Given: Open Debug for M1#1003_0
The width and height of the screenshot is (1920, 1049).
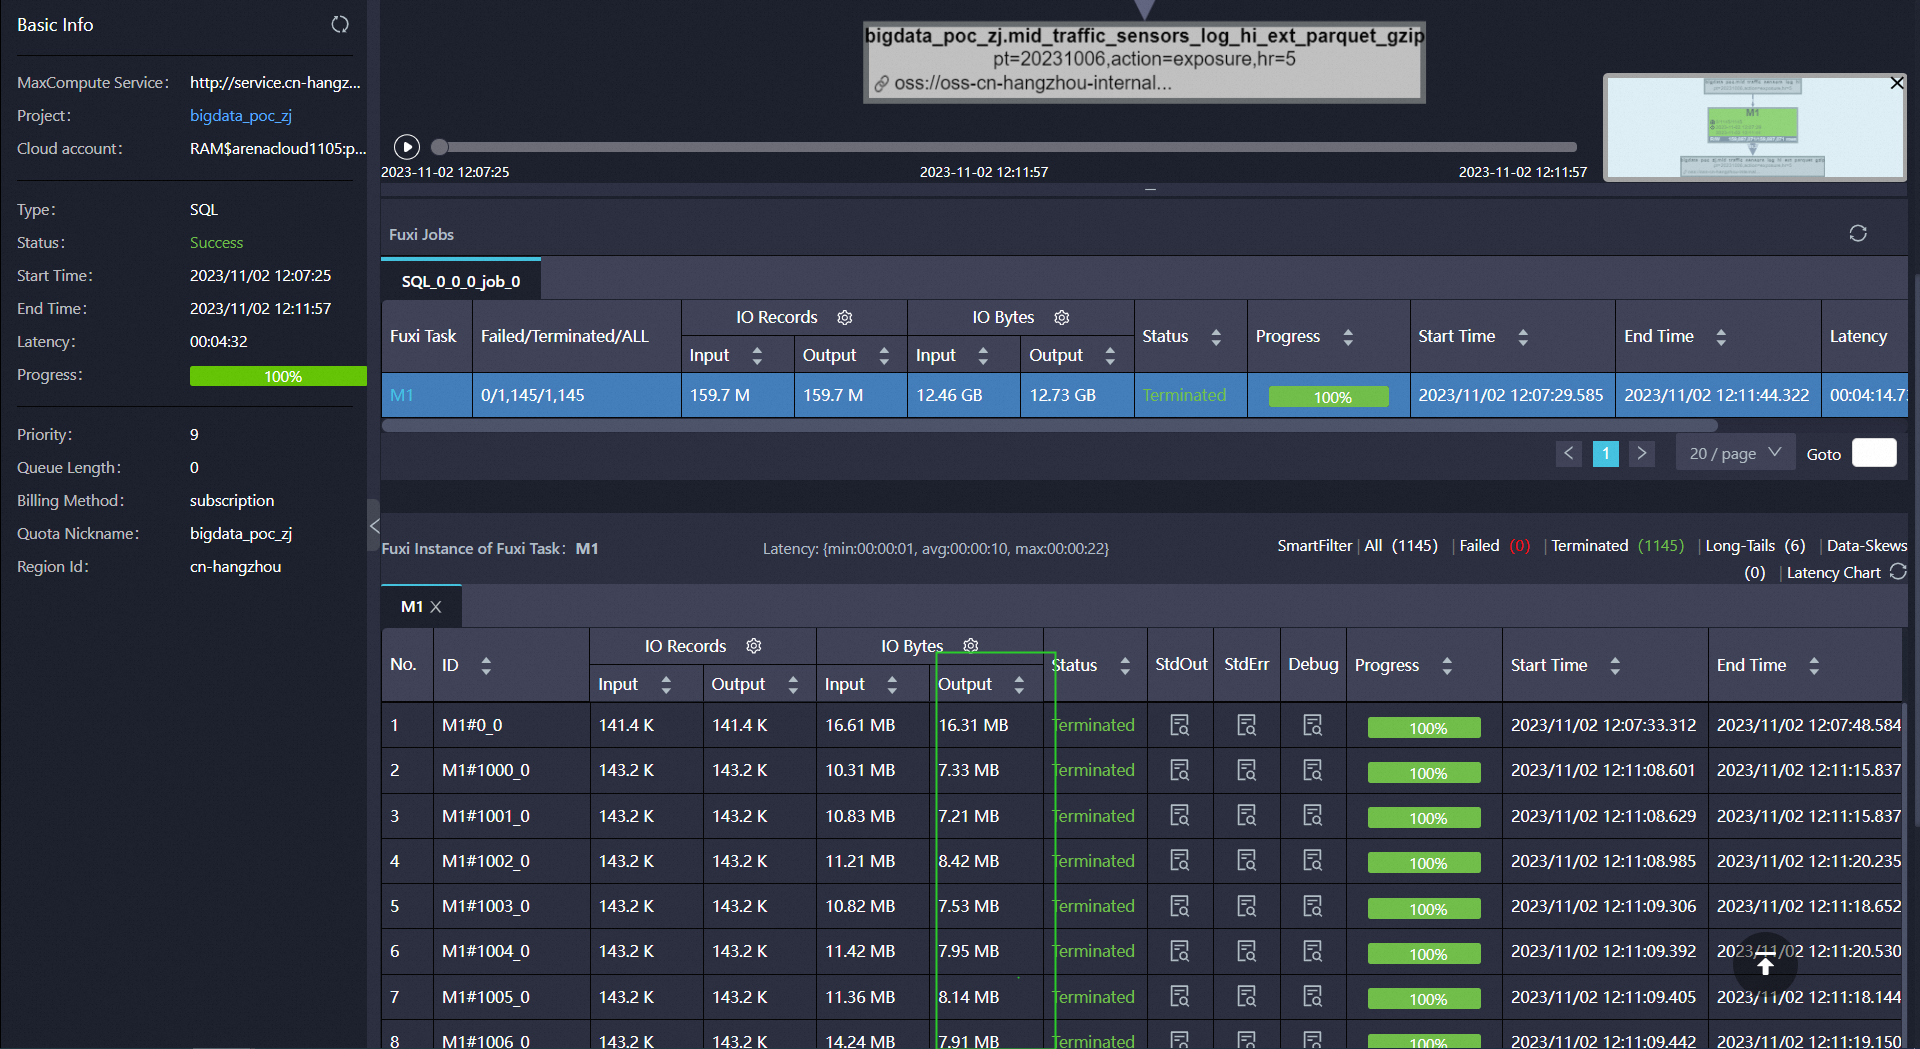Looking at the screenshot, I should pos(1312,906).
